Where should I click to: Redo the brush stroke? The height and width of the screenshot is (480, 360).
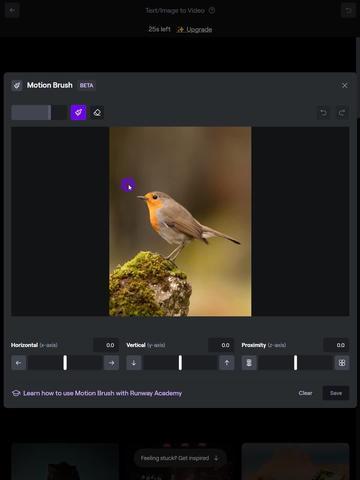click(342, 113)
